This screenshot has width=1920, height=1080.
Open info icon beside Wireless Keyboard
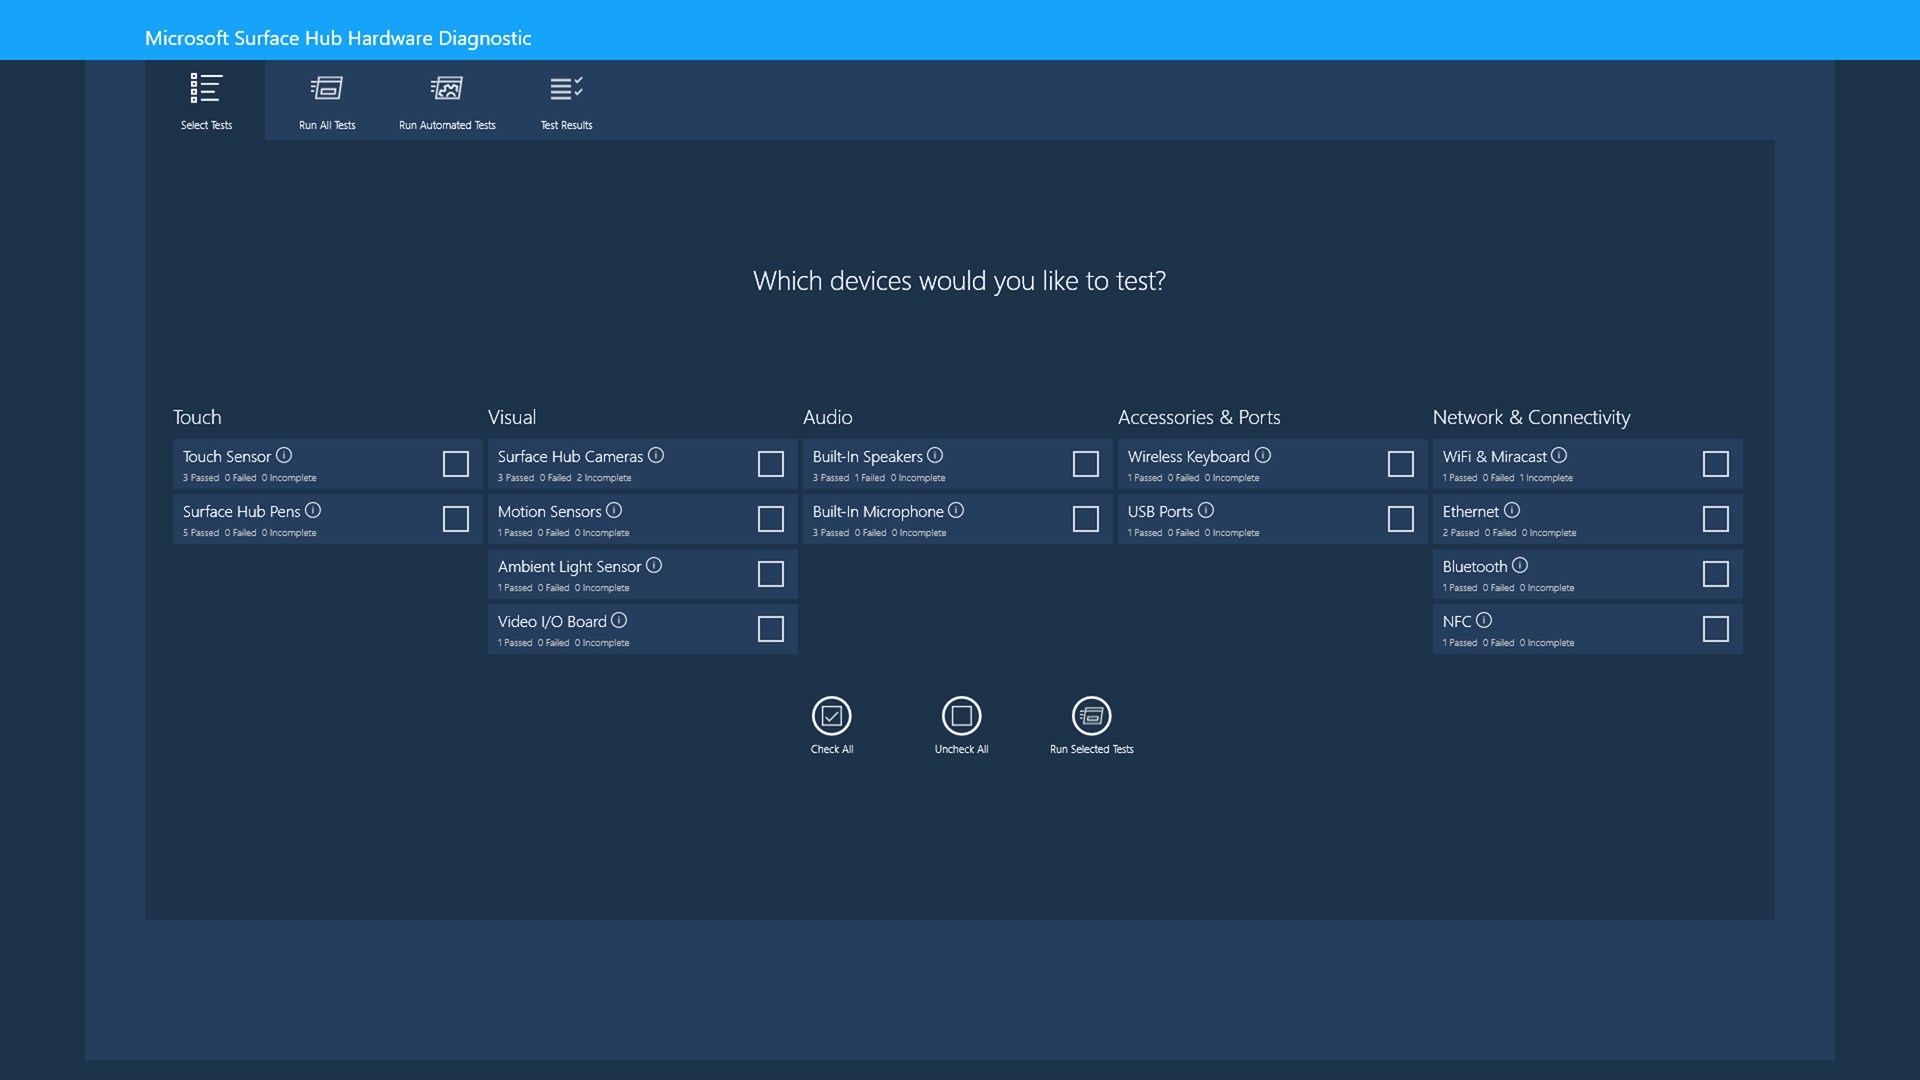coord(1263,455)
